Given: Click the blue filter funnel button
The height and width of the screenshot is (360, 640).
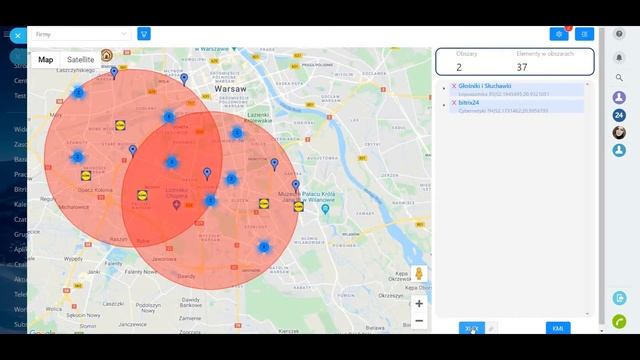Looking at the screenshot, I should [144, 34].
